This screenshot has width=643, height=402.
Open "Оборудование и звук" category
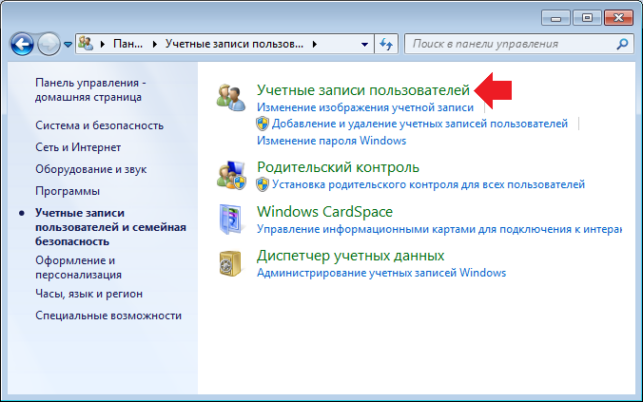91,169
